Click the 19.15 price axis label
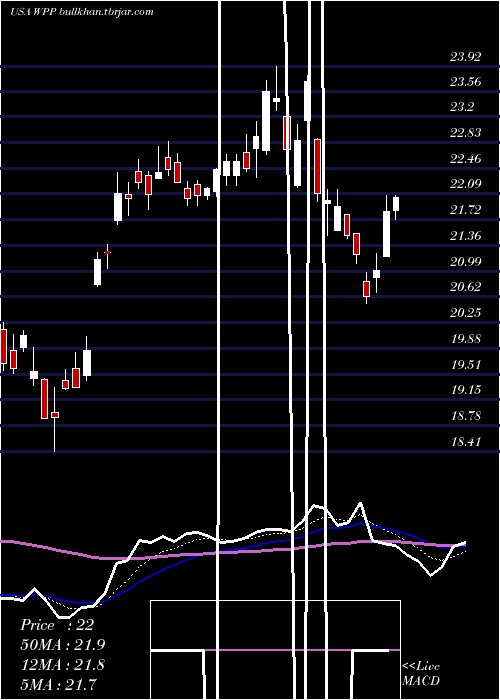This screenshot has width=500, height=700. pos(466,390)
